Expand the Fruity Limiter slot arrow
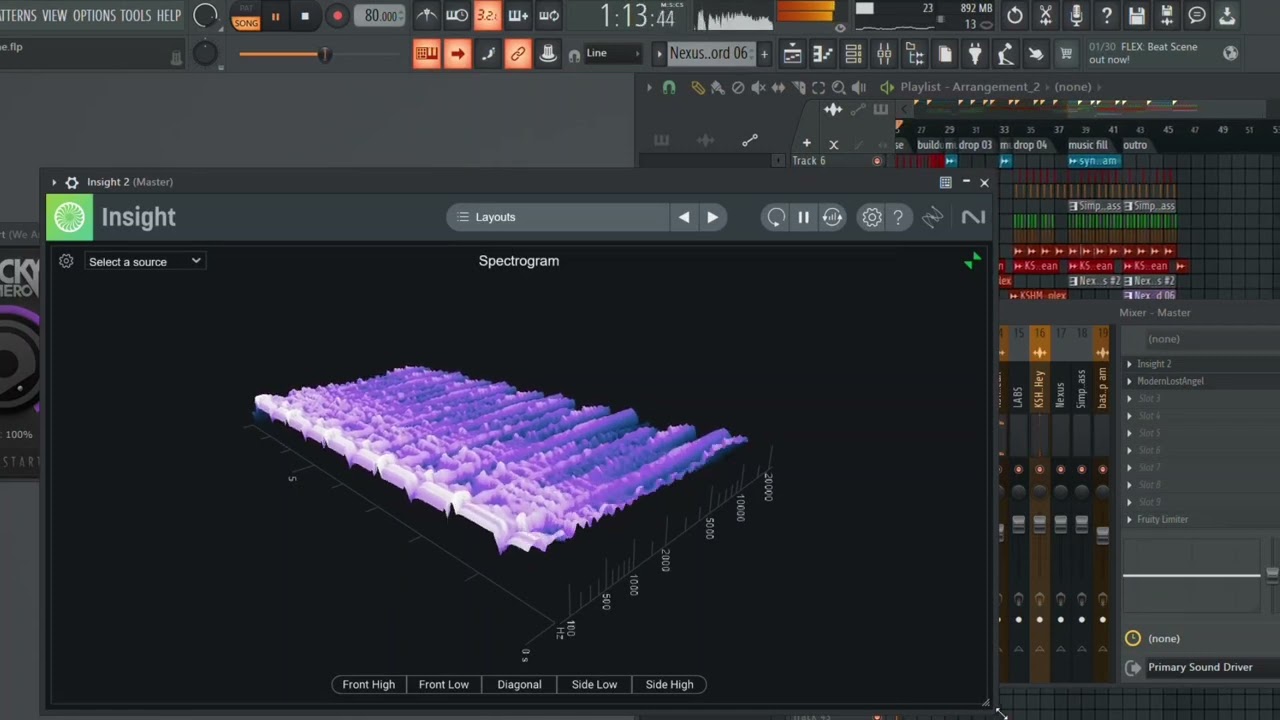Screen dimensions: 1280x720 click(1130, 520)
